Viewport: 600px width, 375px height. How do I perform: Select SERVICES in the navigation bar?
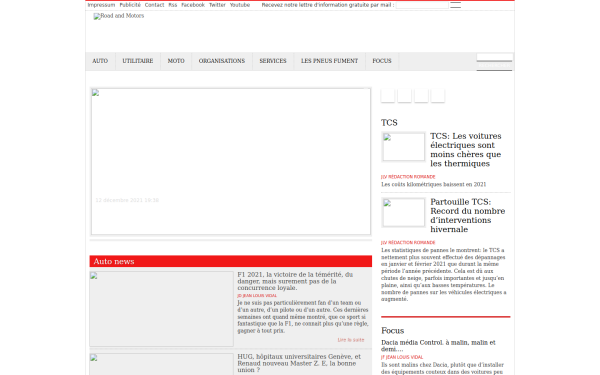(273, 61)
